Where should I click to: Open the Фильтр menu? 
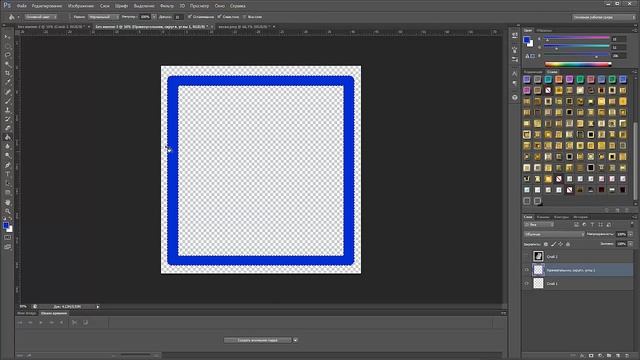coord(167,6)
